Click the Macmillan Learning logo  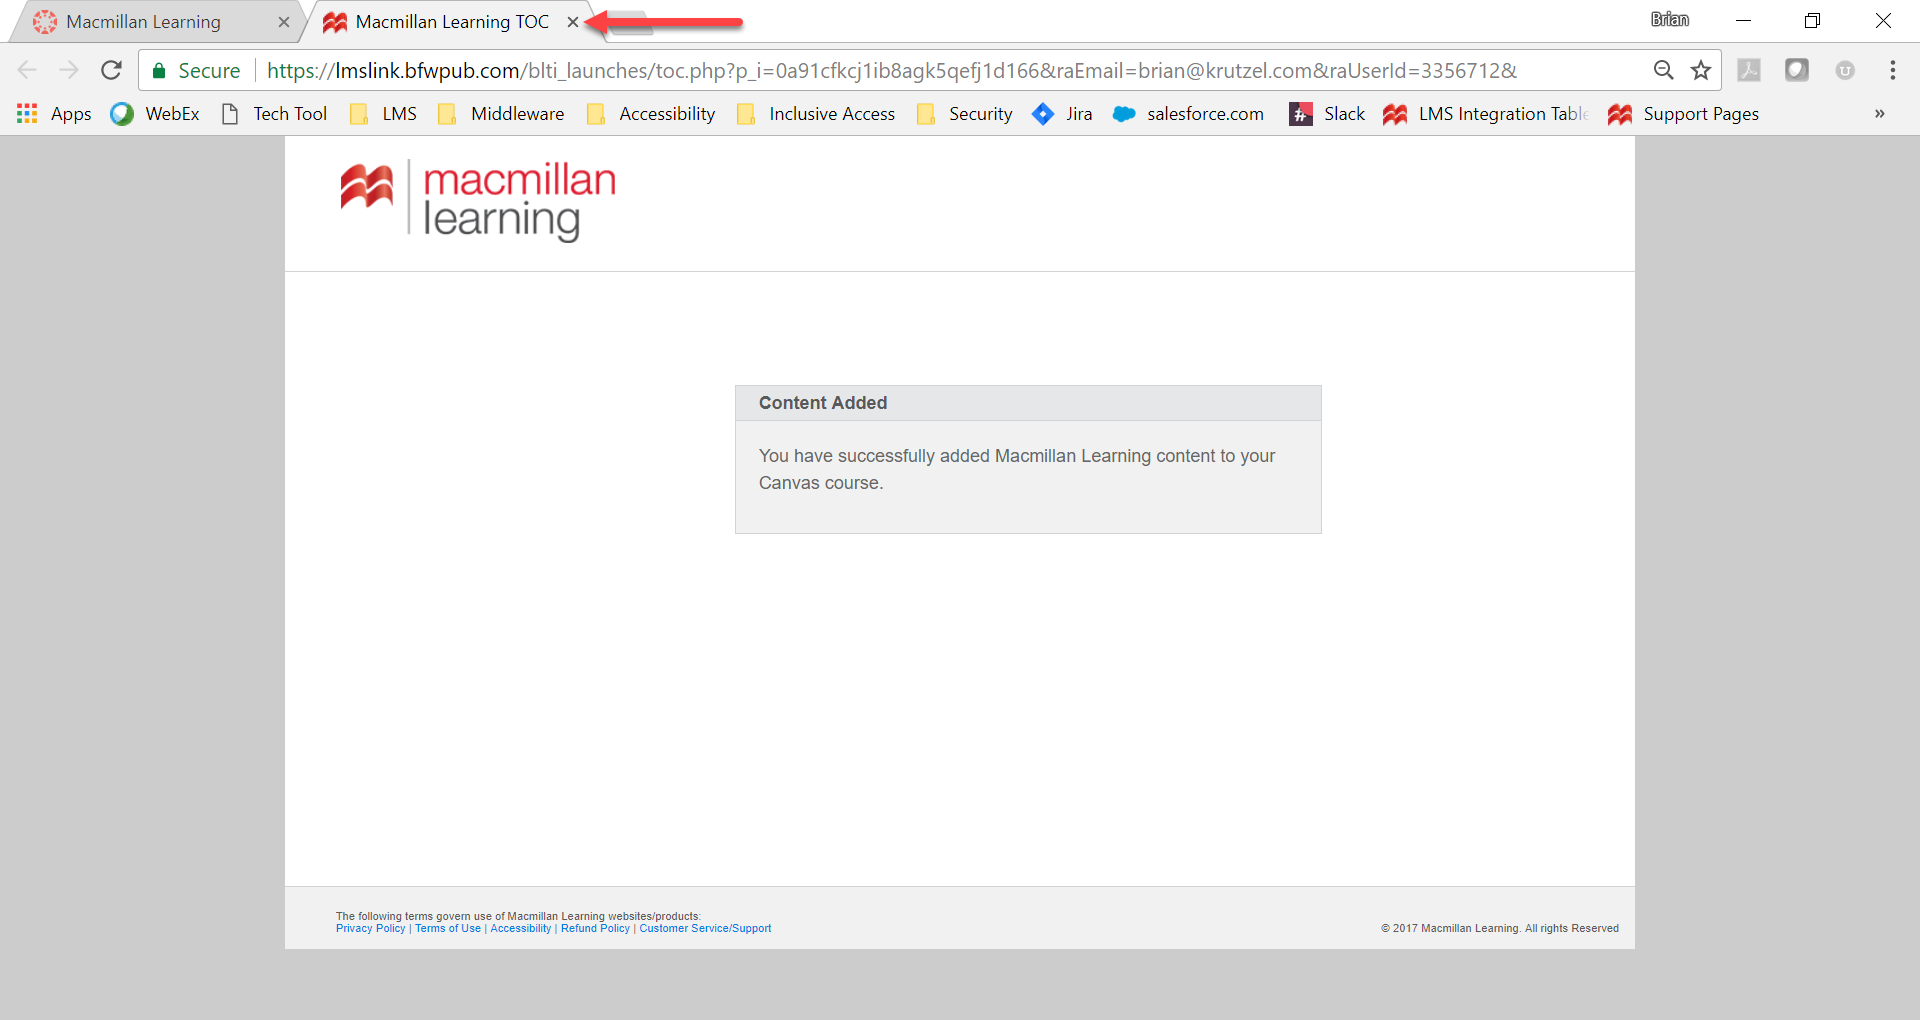(478, 200)
